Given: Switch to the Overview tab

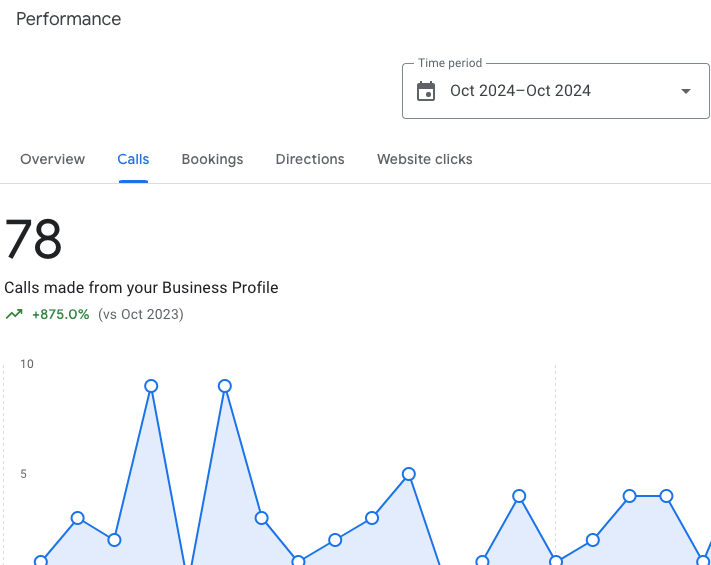Looking at the screenshot, I should tap(52, 159).
